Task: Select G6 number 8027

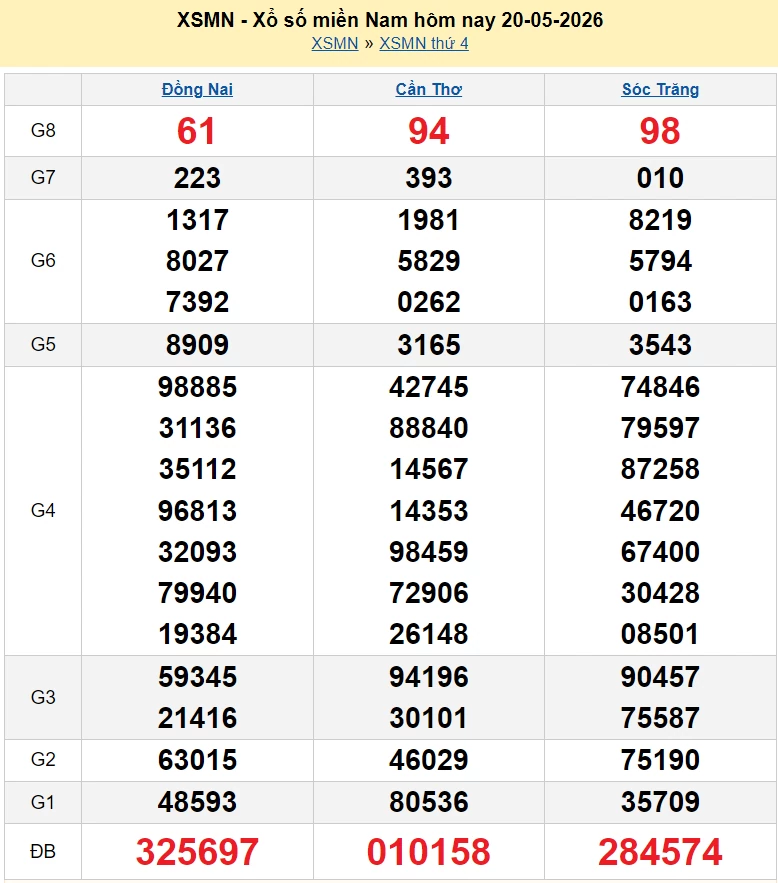Action: pyautogui.click(x=198, y=261)
